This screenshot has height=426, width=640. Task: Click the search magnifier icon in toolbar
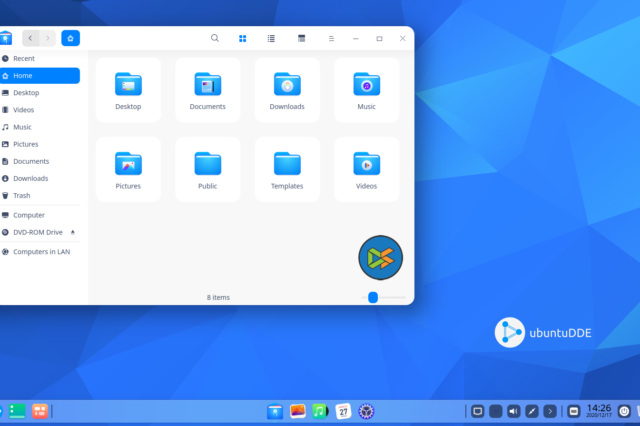coord(214,38)
